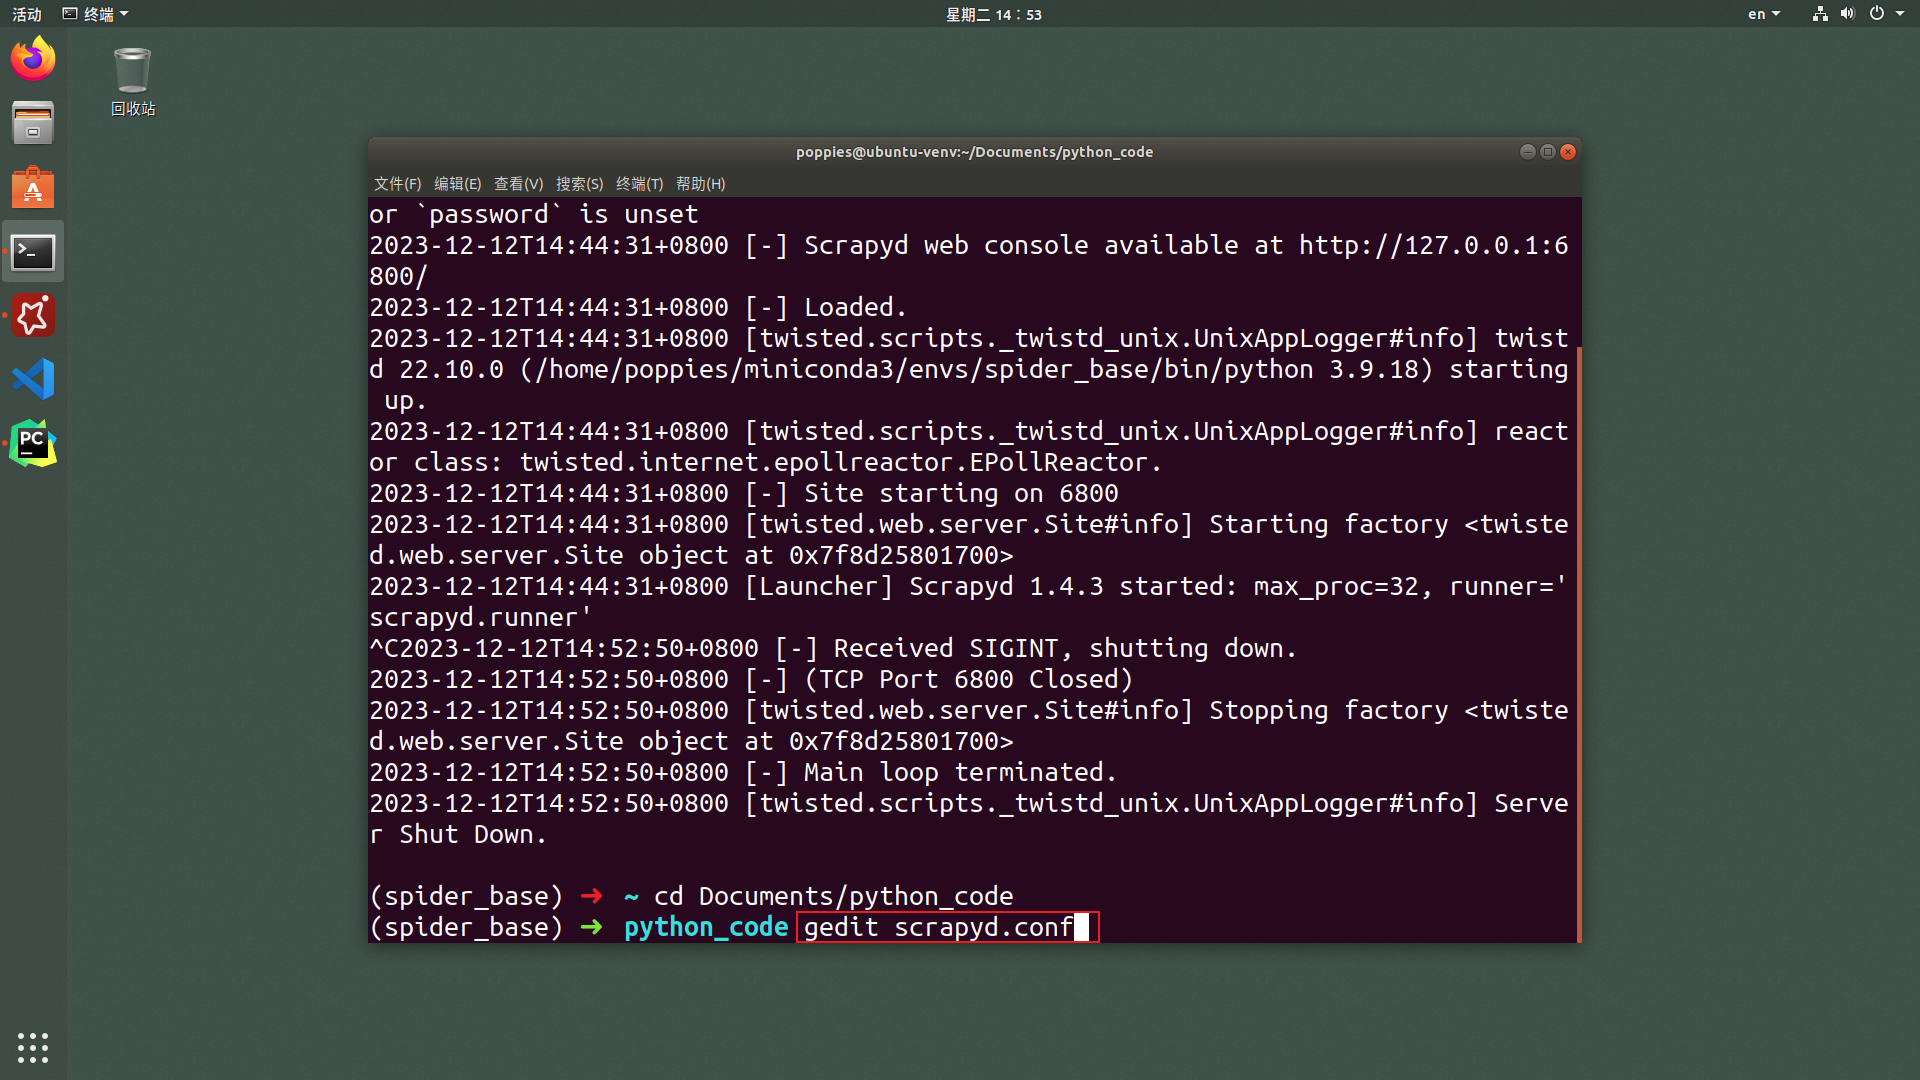Expand the en input source dropdown

click(x=1764, y=14)
